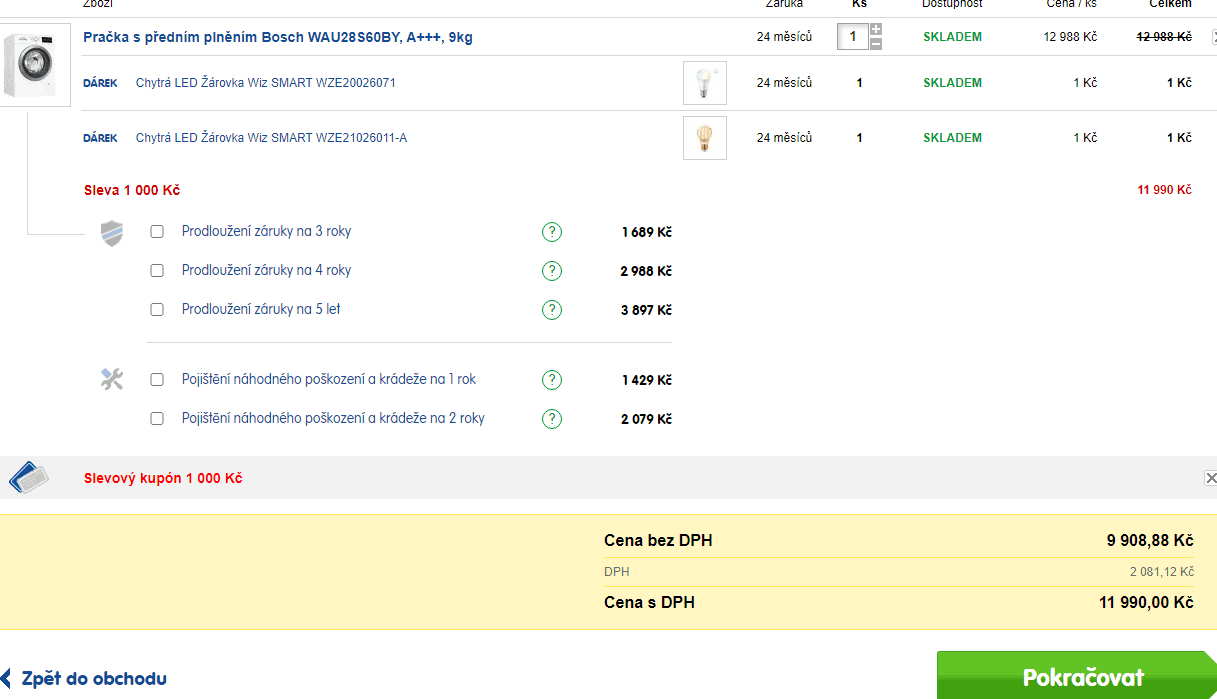View filament LED bulb thumbnail WZE21026011-A
Image resolution: width=1217 pixels, height=699 pixels.
pos(705,138)
